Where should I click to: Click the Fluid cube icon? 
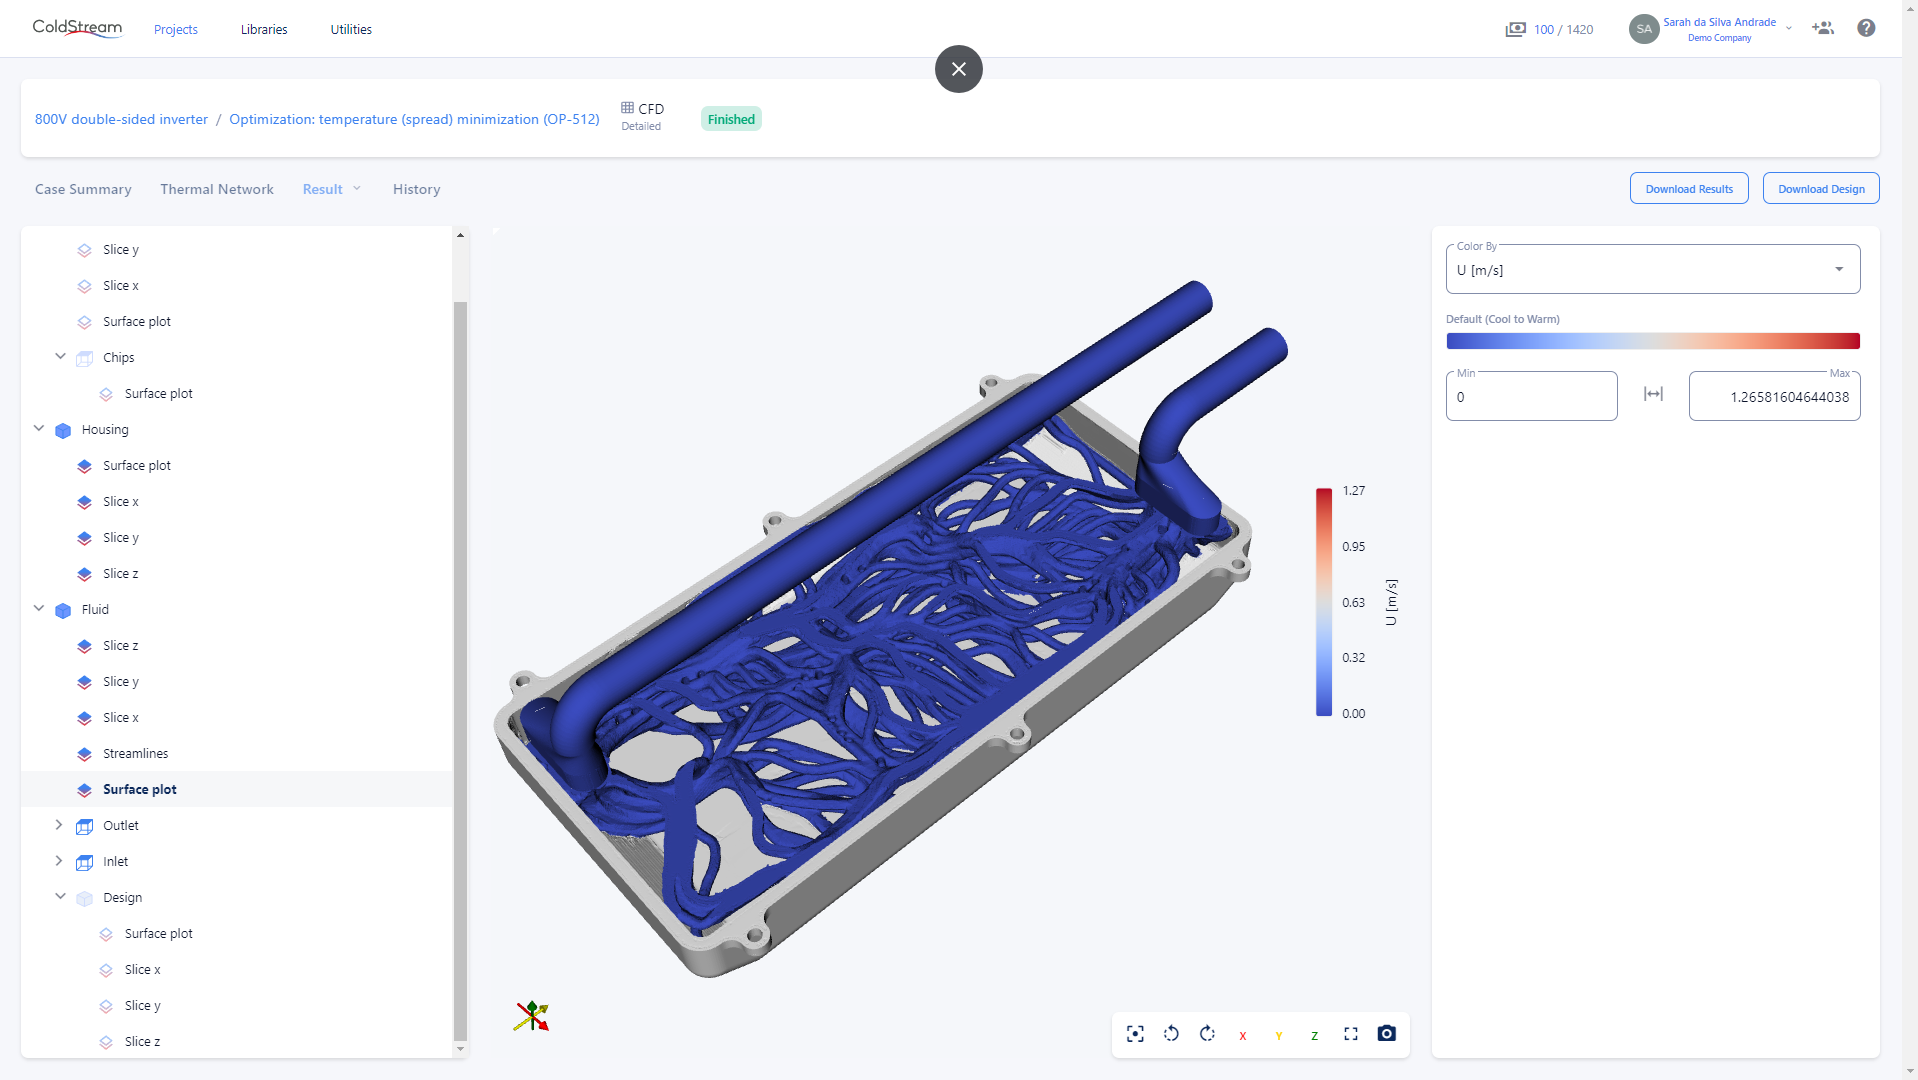click(63, 610)
